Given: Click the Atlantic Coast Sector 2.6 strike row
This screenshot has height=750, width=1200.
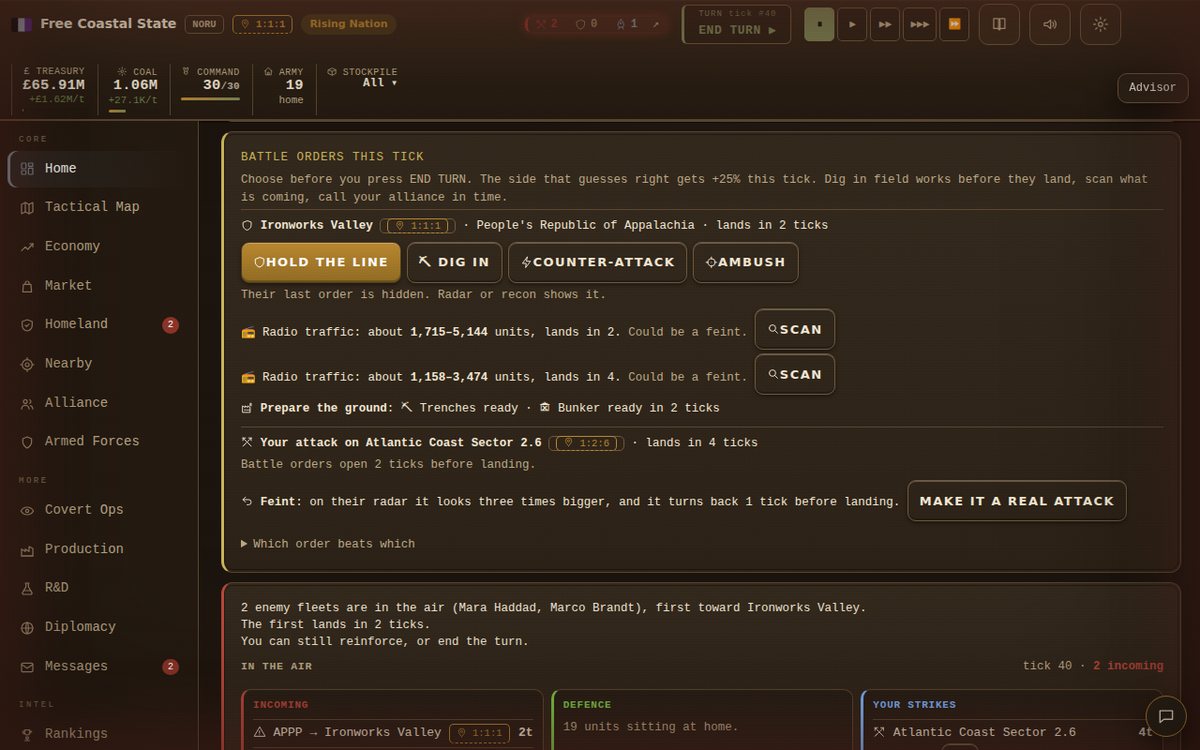Looking at the screenshot, I should [1012, 732].
